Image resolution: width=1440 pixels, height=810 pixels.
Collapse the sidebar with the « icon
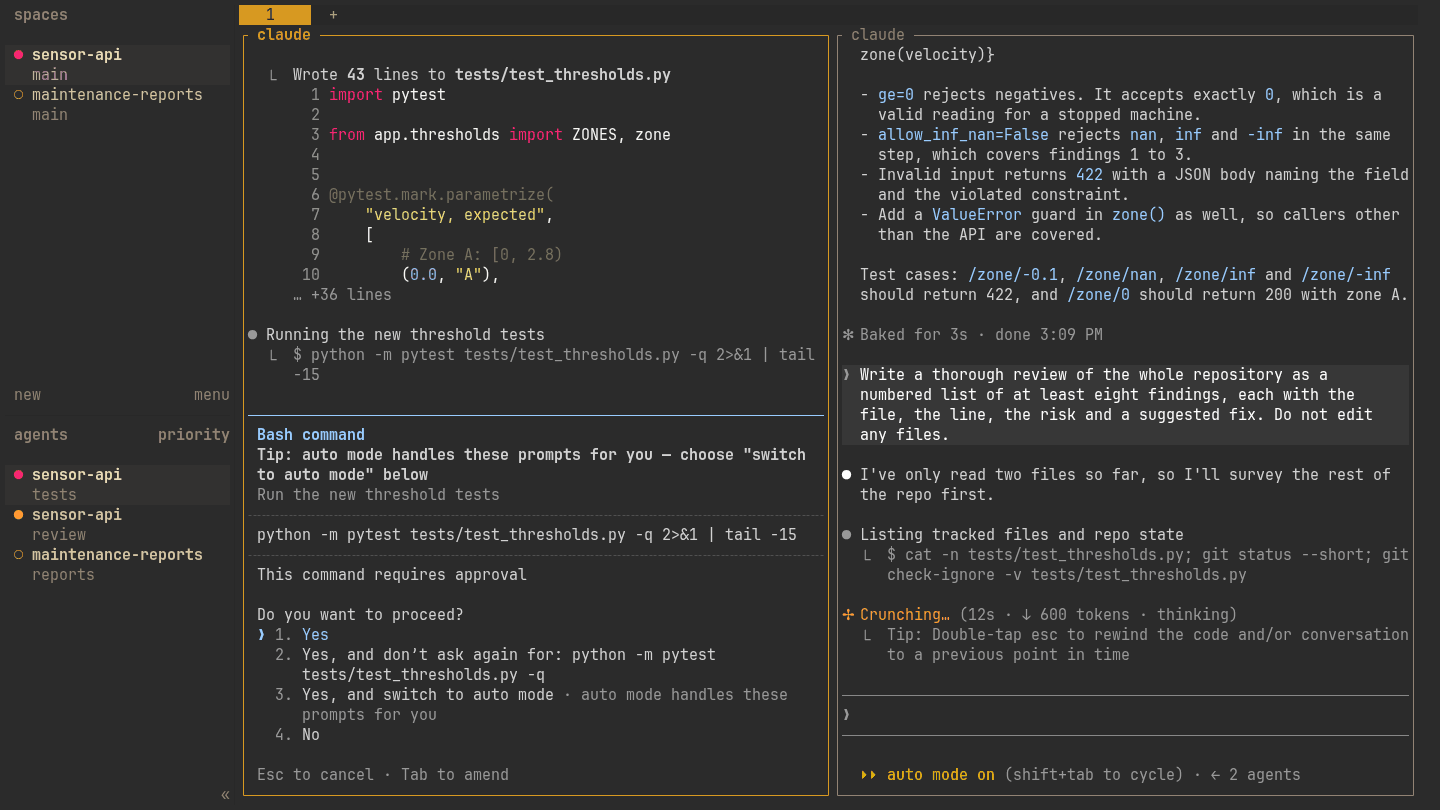point(225,795)
